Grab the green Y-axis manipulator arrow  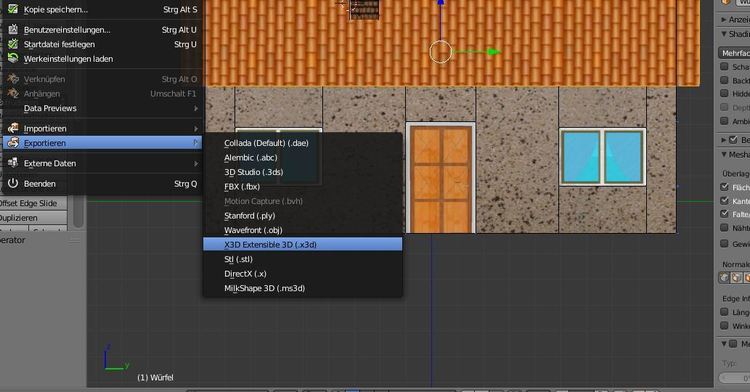point(494,52)
